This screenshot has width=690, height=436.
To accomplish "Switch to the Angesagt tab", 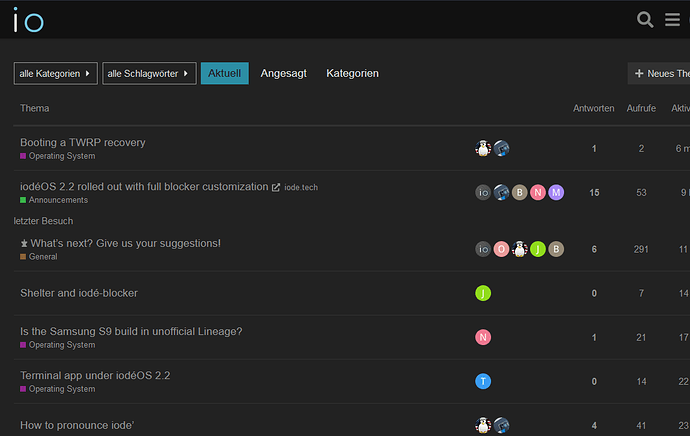I will coord(283,73).
